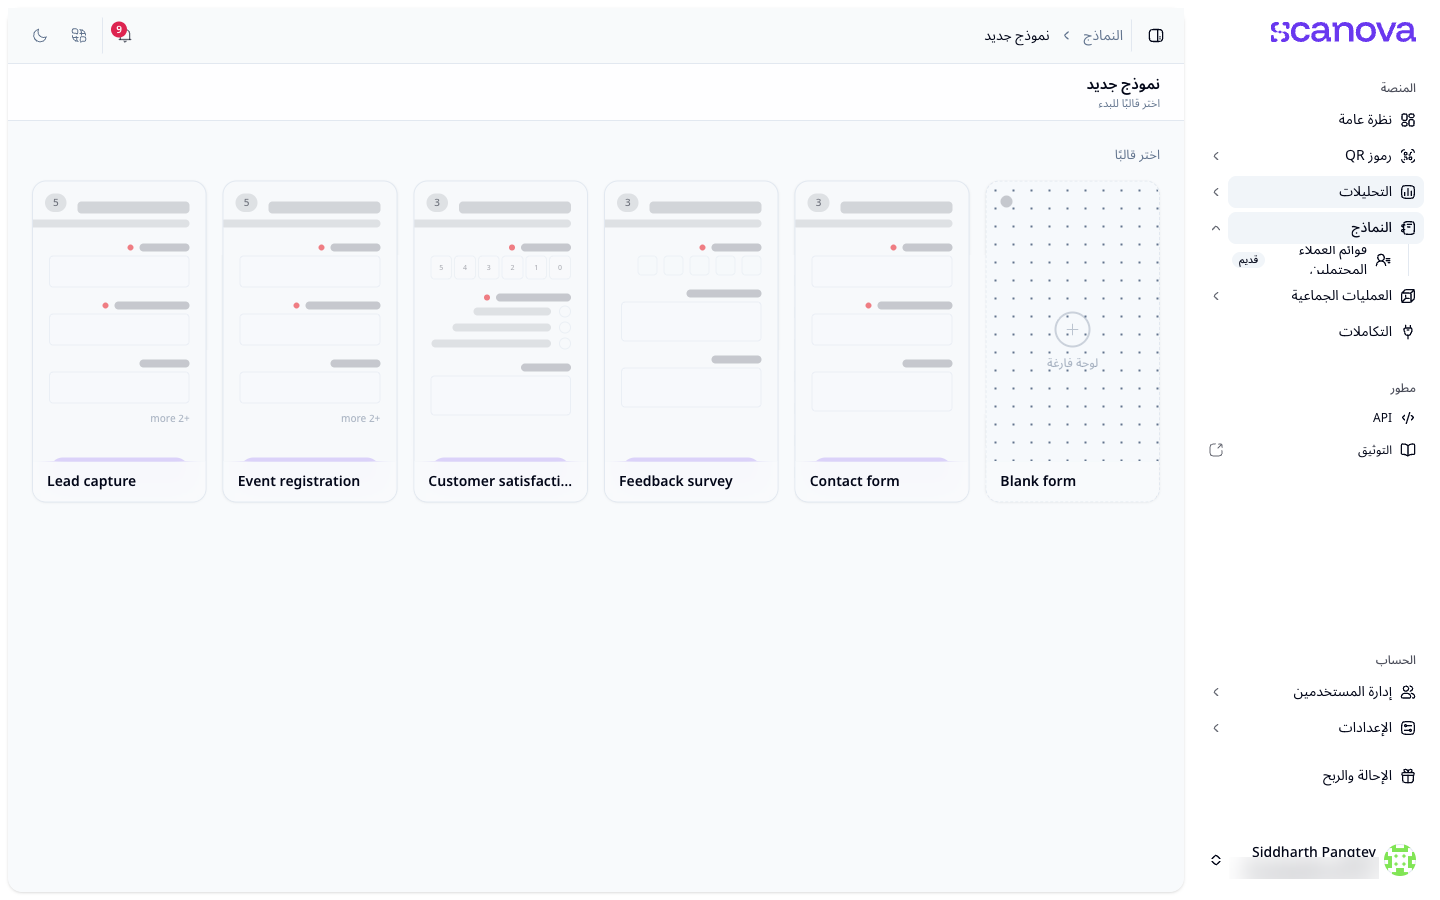Click the الإعدادات settings icon
Image resolution: width=1440 pixels, height=900 pixels.
pyautogui.click(x=1408, y=728)
